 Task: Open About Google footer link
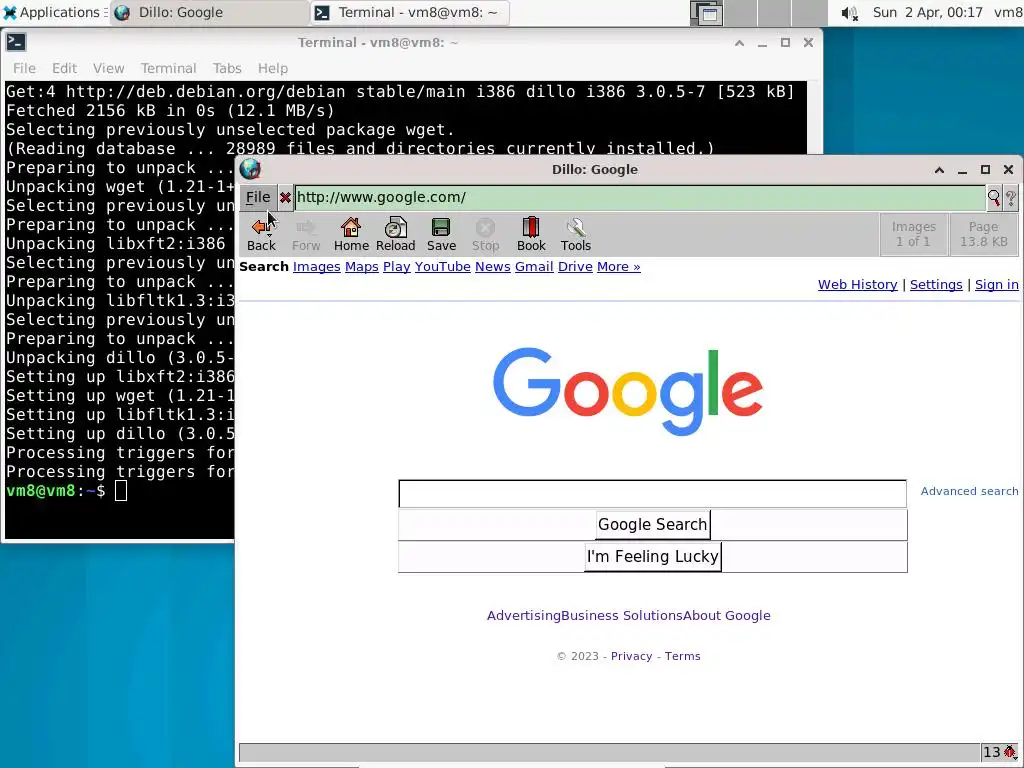(x=727, y=615)
